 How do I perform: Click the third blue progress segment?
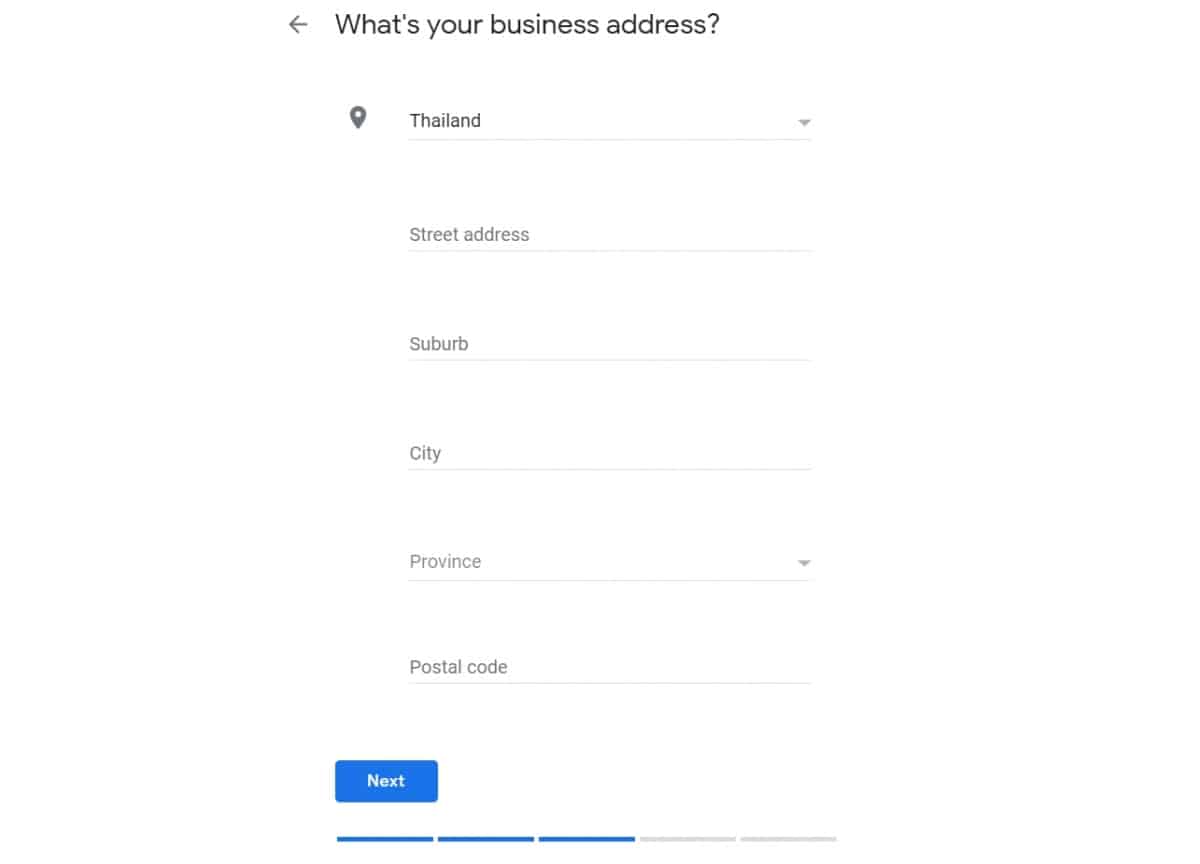(x=587, y=839)
